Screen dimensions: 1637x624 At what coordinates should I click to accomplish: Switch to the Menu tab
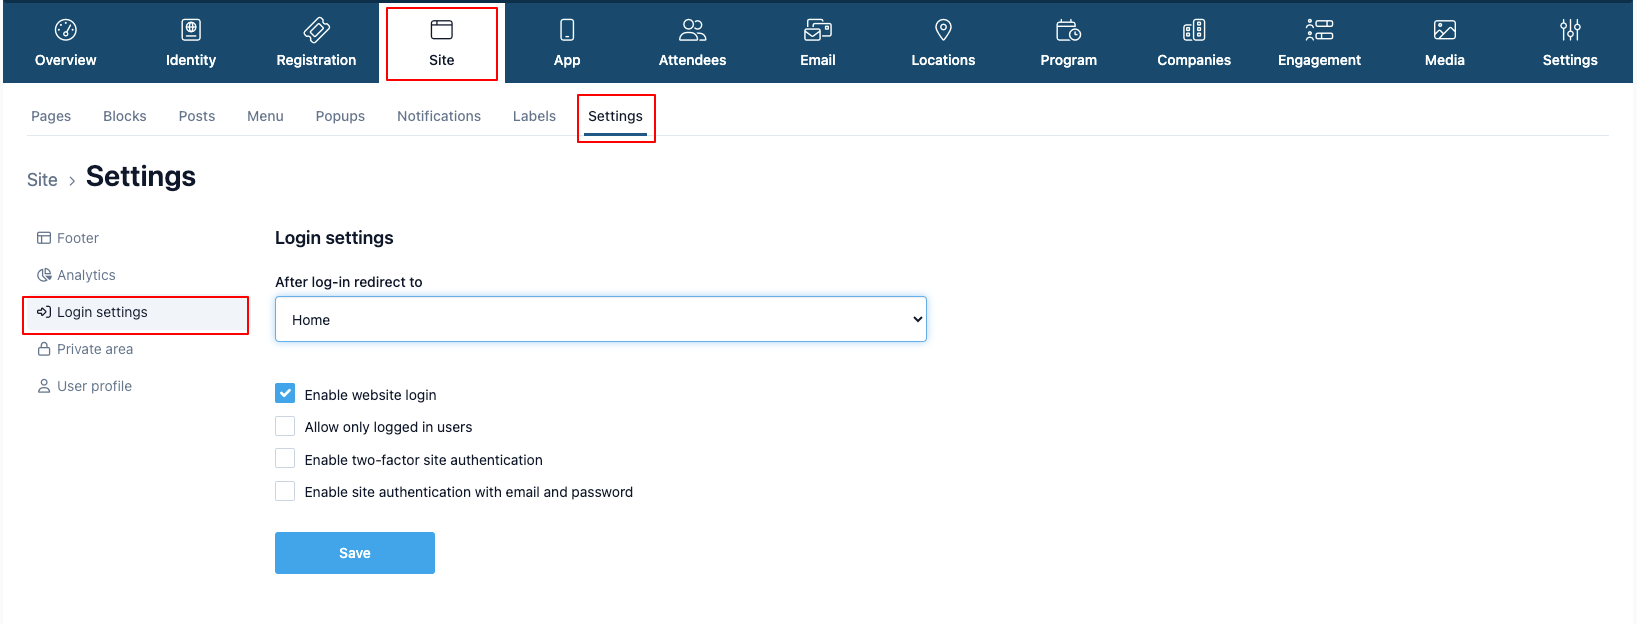coord(265,116)
